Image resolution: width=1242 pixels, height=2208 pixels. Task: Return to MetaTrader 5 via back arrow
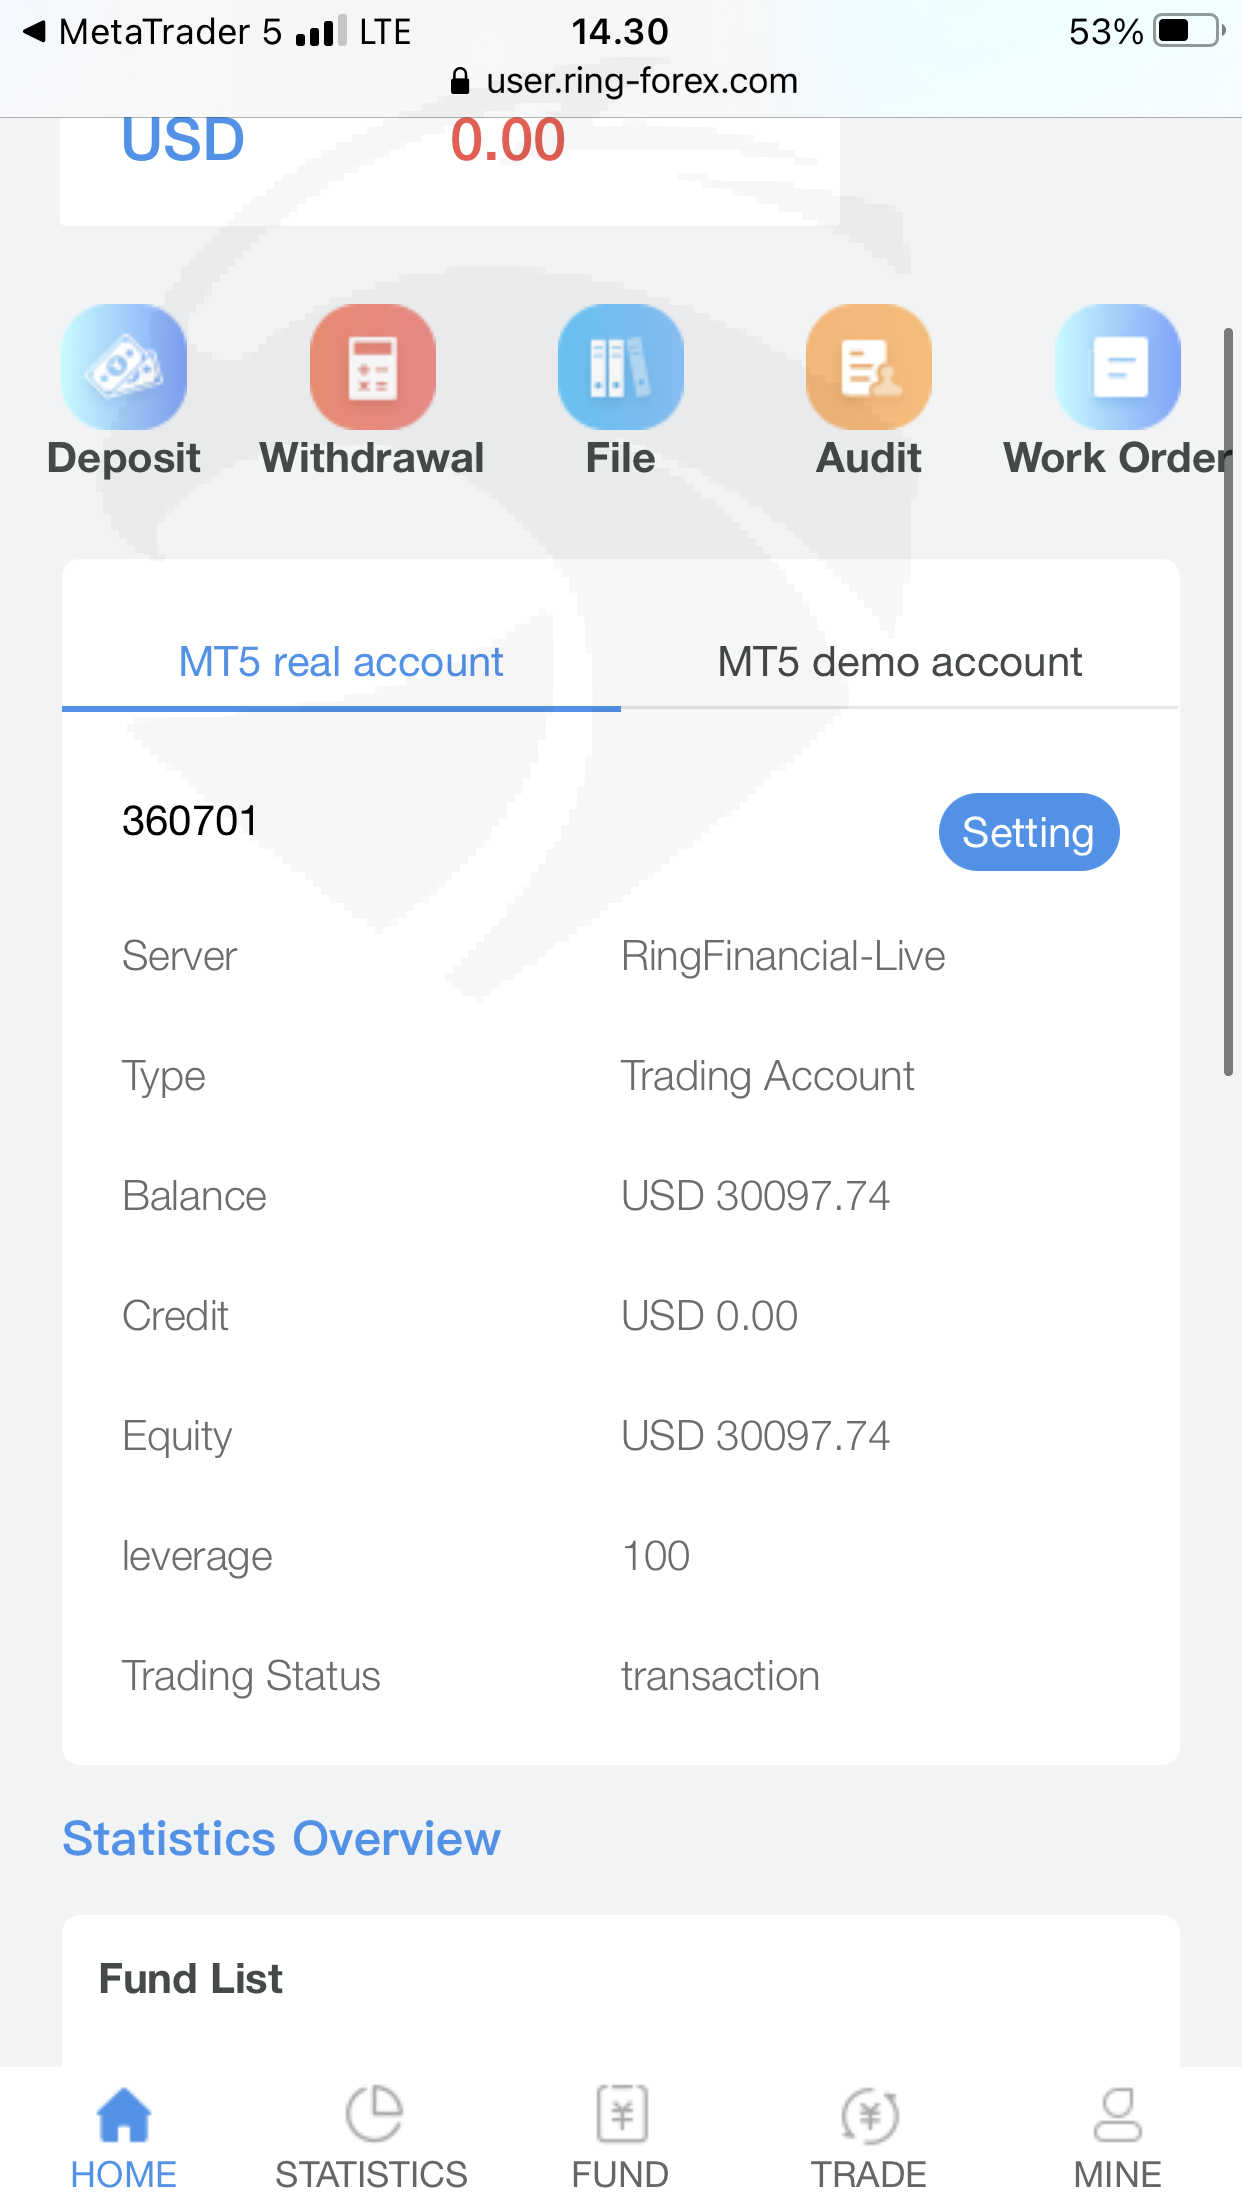(x=36, y=32)
